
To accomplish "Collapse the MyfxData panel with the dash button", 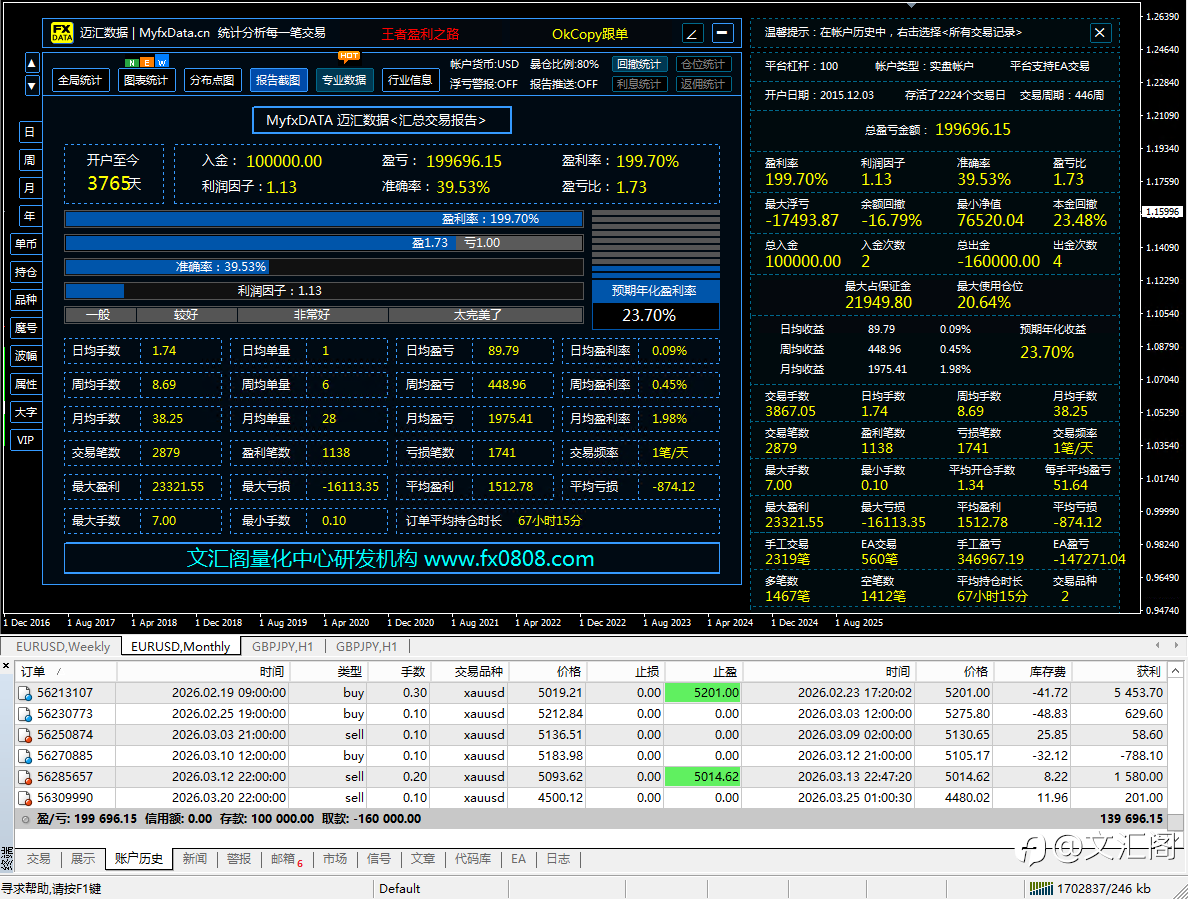I will (723, 33).
